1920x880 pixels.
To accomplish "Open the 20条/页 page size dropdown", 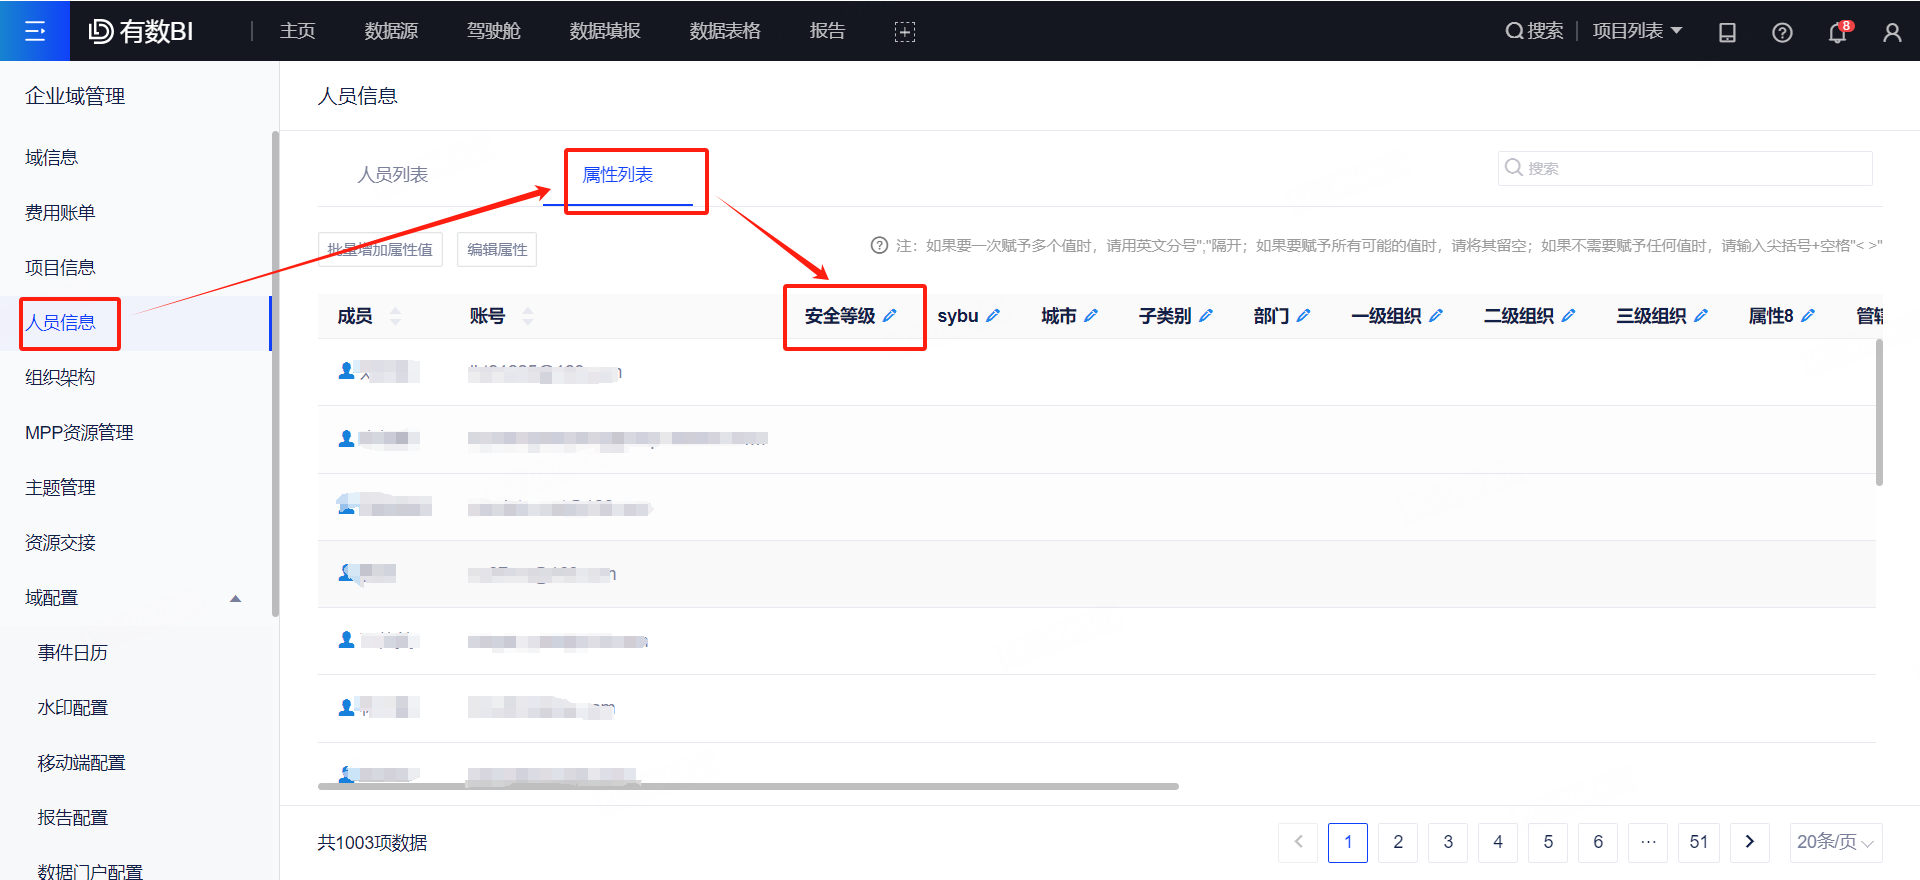I will pyautogui.click(x=1835, y=842).
